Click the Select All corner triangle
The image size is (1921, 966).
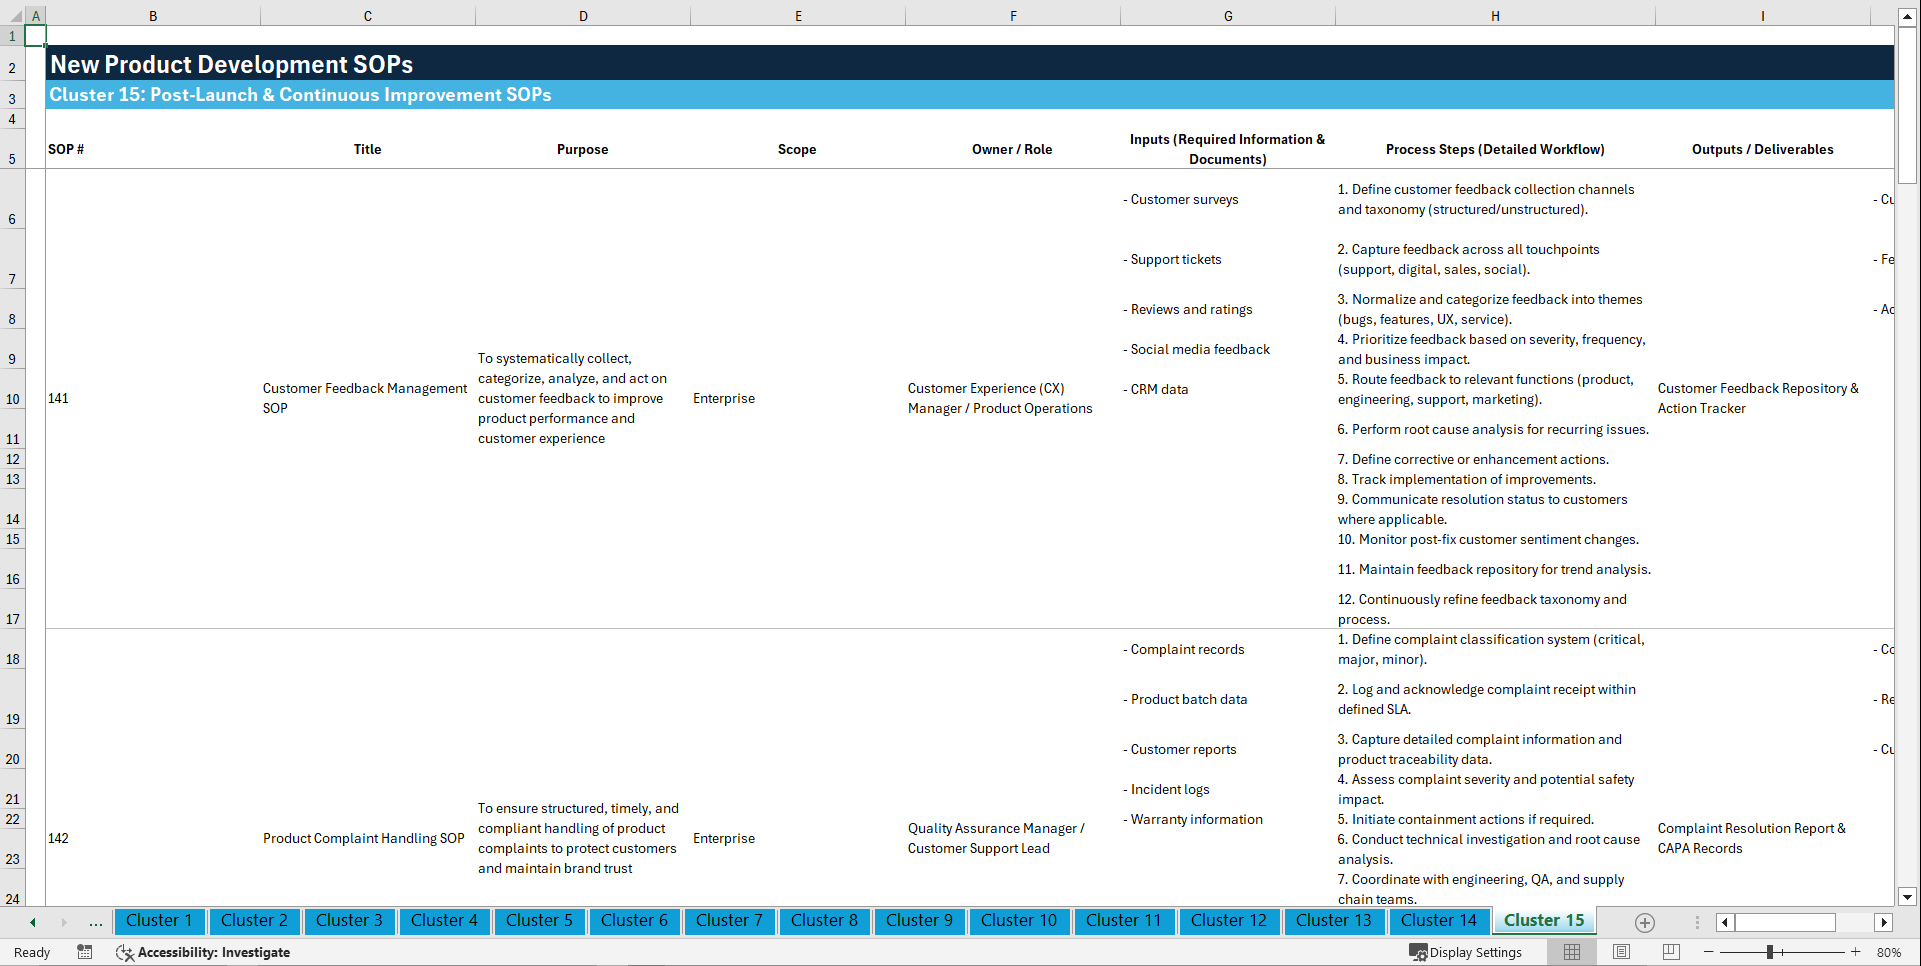point(13,16)
